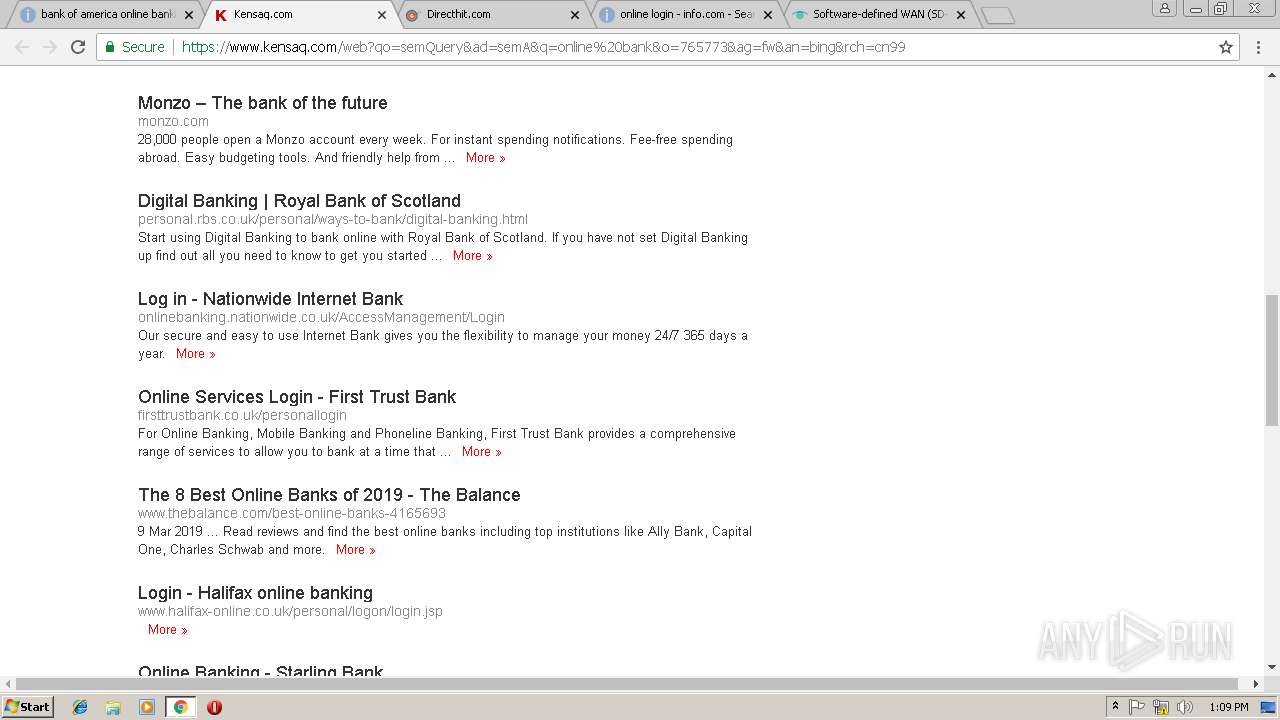Select the Kensaq.com tab

tap(298, 15)
